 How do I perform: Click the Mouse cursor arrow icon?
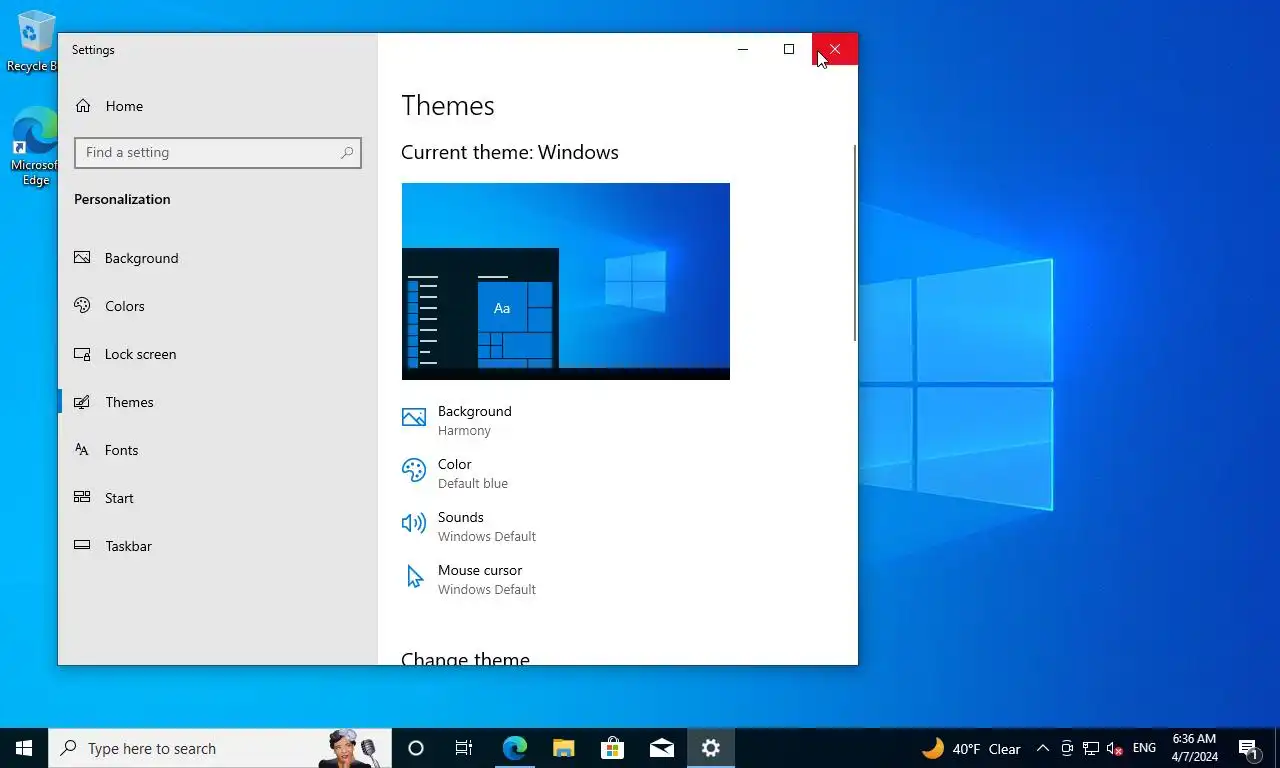coord(414,577)
